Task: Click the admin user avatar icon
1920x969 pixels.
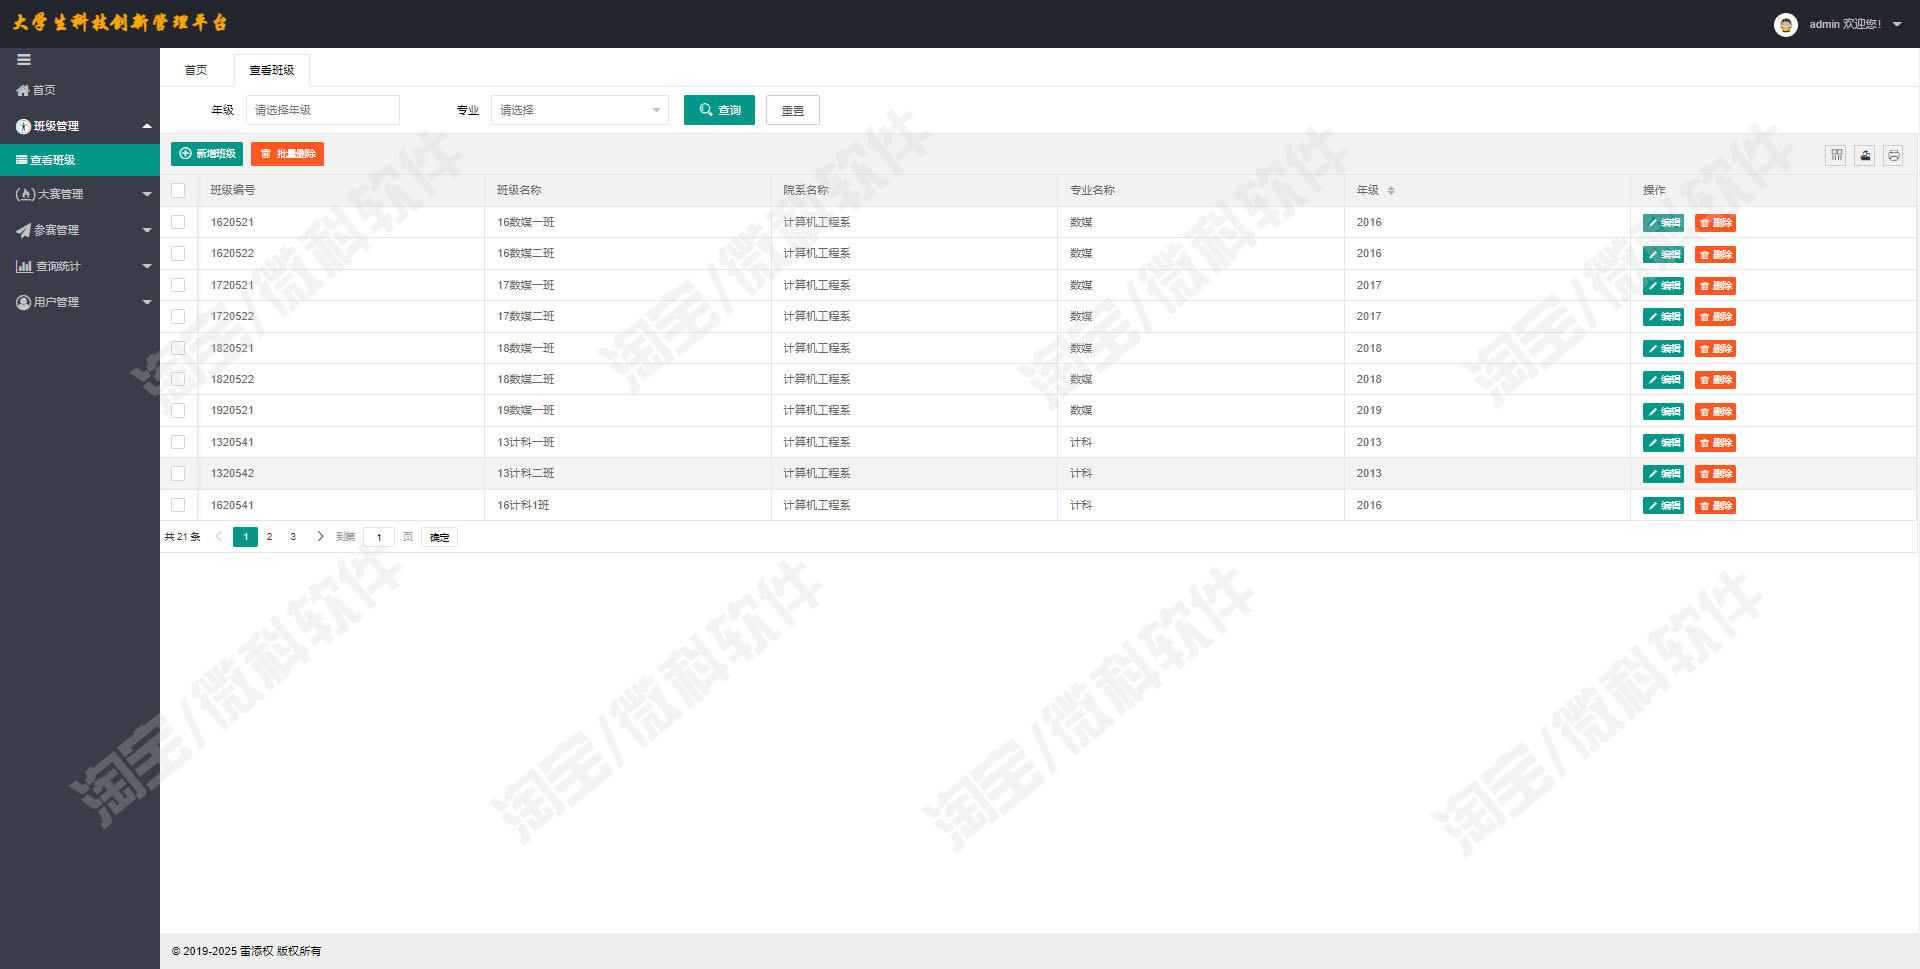Action: pos(1786,24)
